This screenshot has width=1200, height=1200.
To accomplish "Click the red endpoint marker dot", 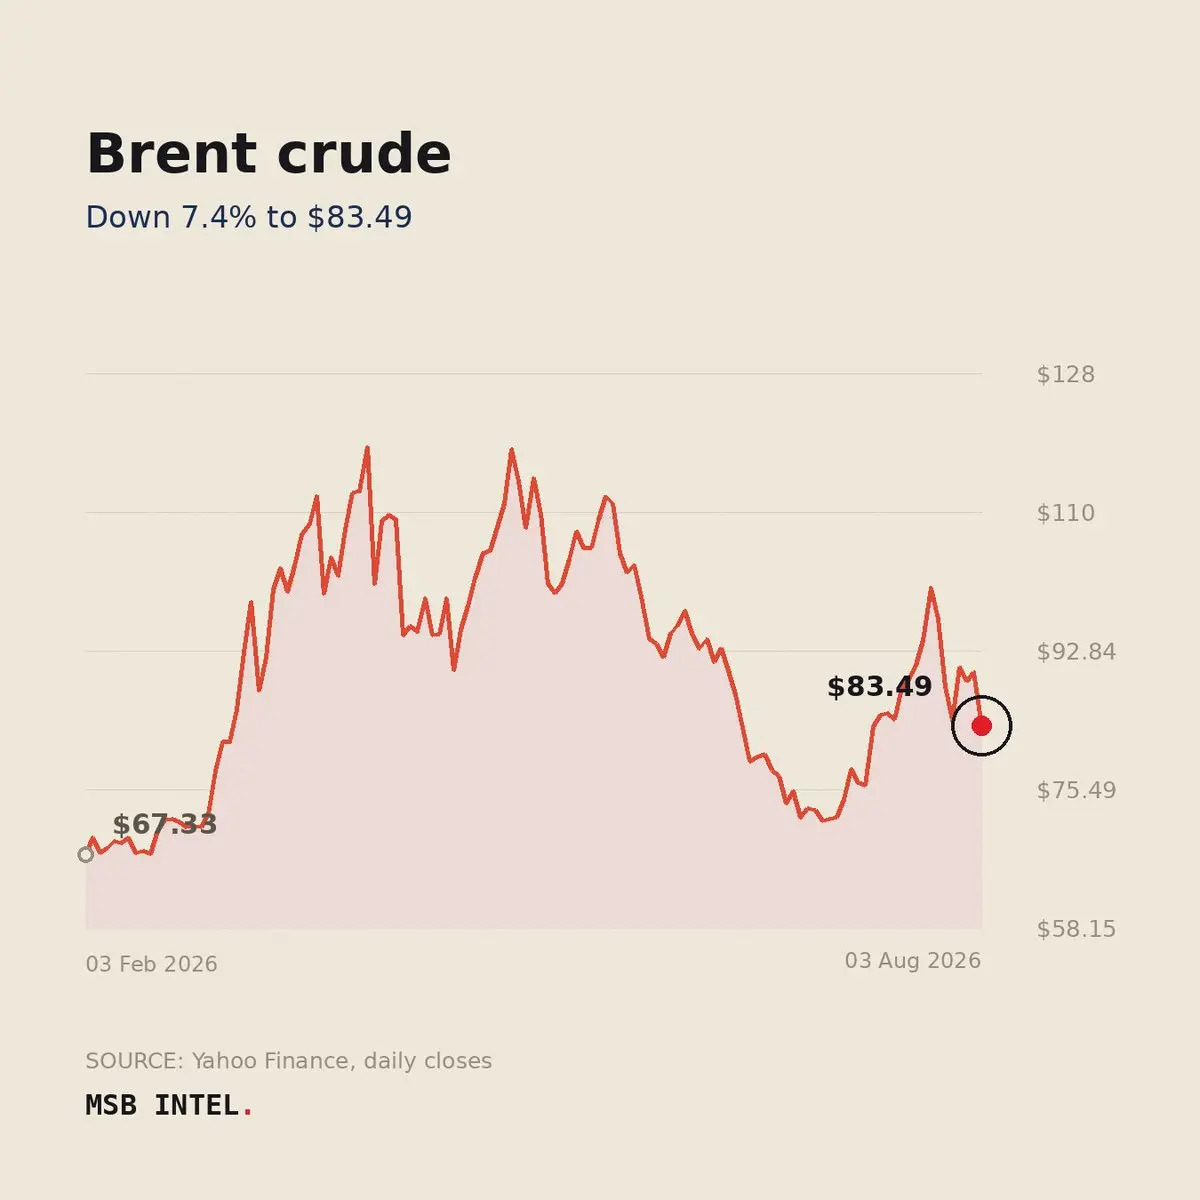I will (981, 726).
